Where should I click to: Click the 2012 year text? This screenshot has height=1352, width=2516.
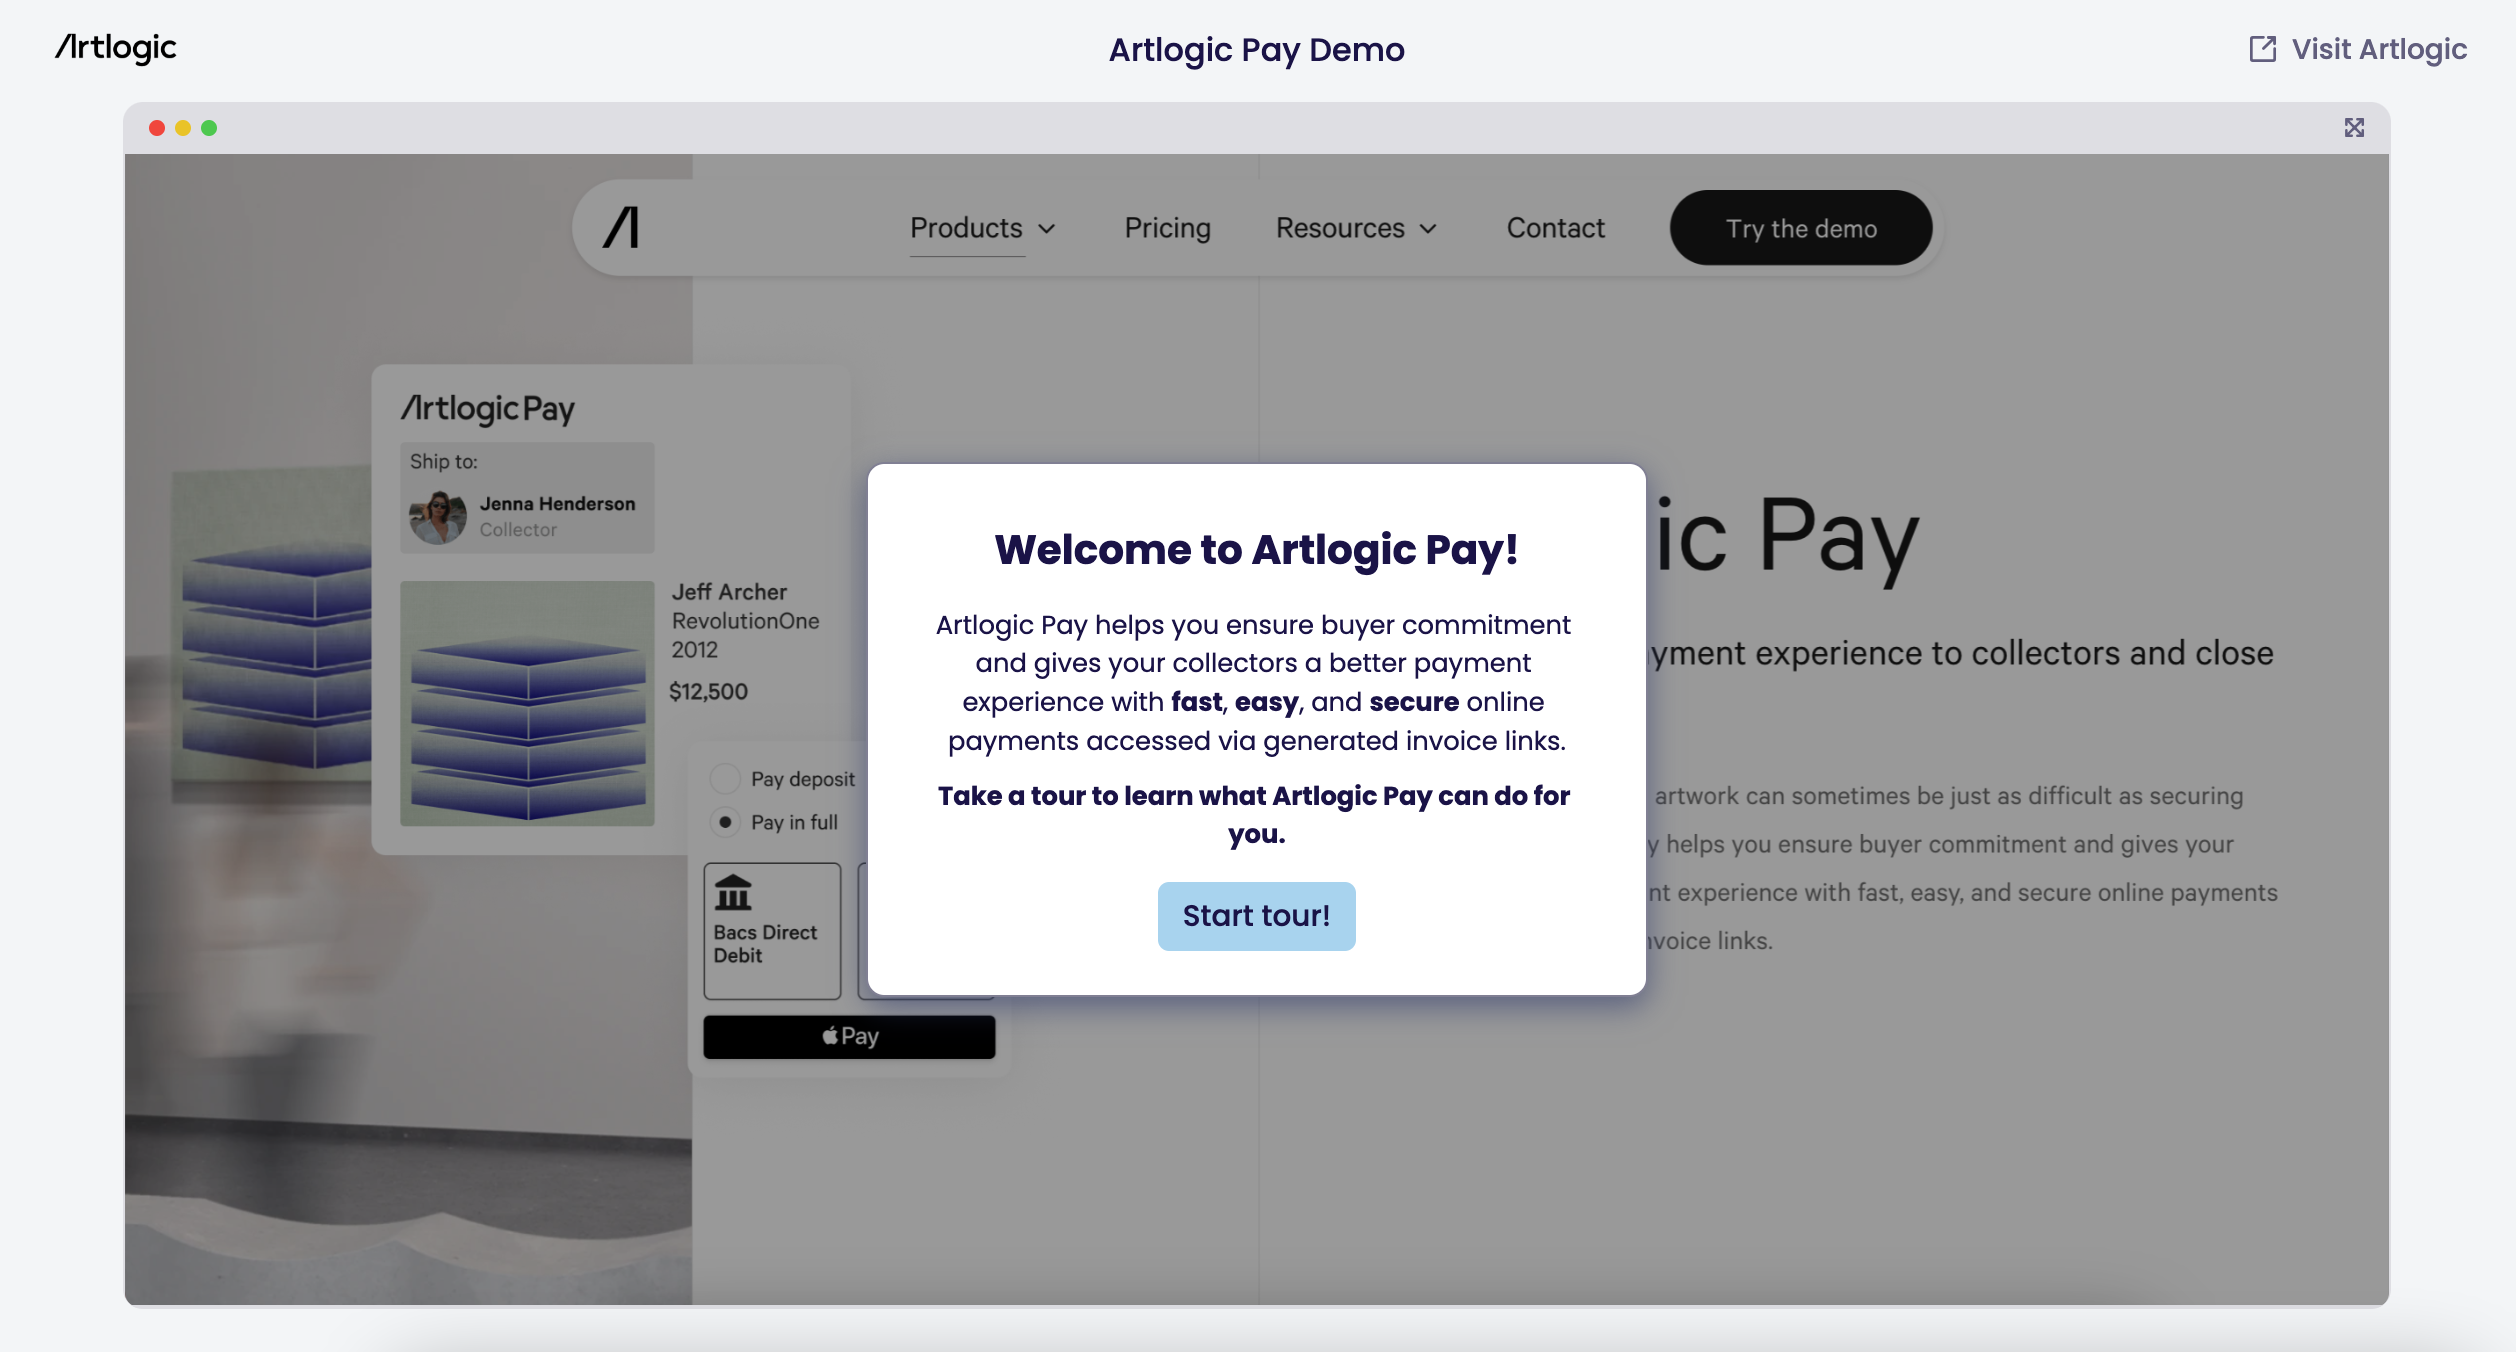coord(694,650)
